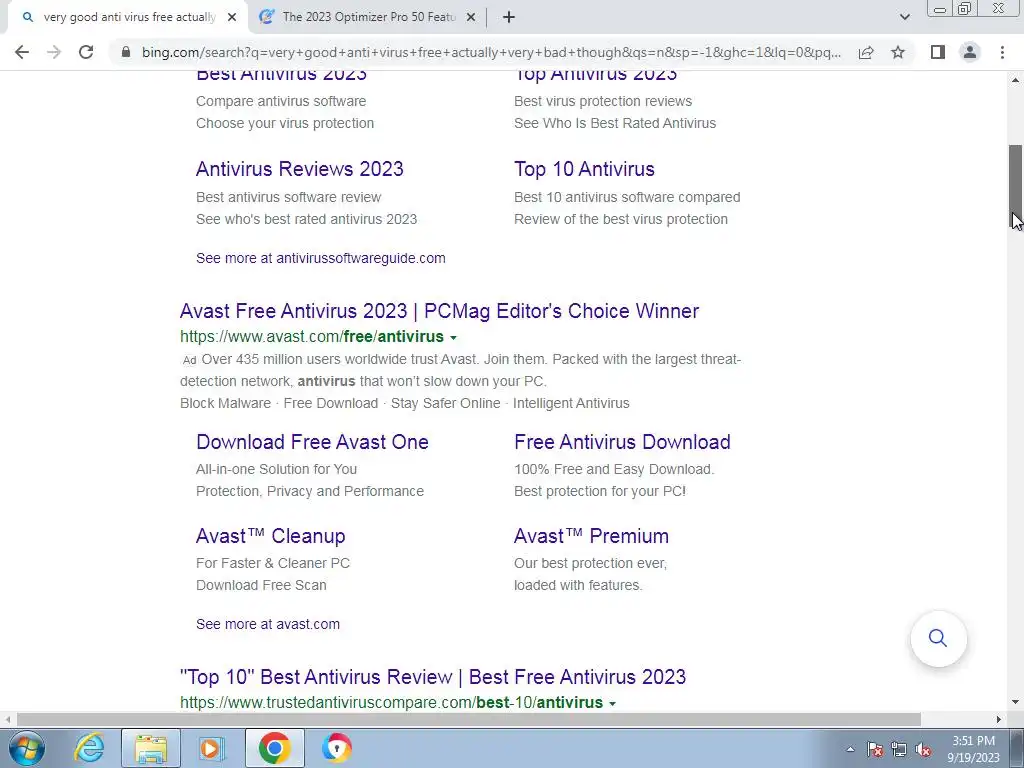Click the muted volume tray icon
1024x768 pixels.
click(923, 749)
